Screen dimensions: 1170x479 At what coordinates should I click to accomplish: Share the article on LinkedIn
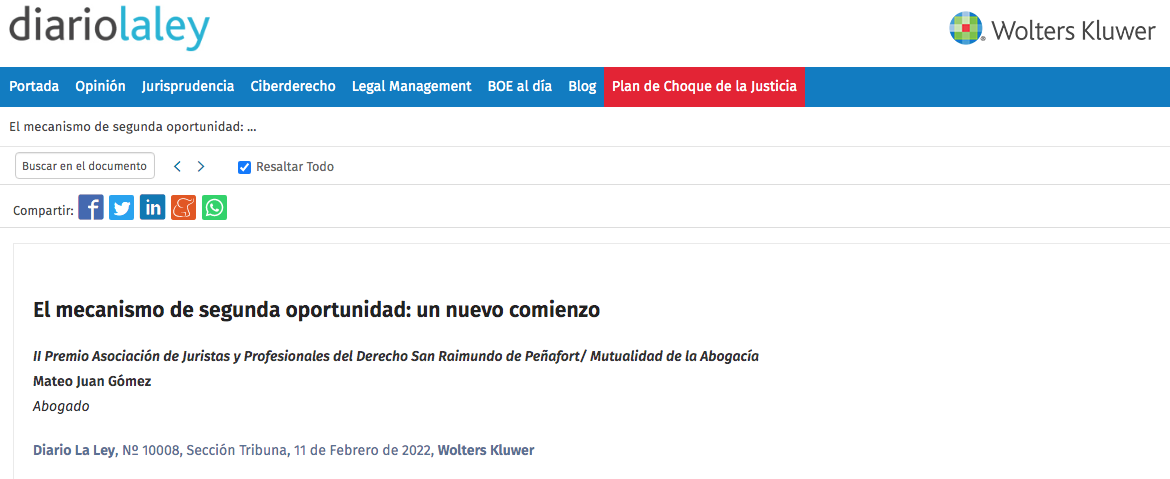point(152,207)
